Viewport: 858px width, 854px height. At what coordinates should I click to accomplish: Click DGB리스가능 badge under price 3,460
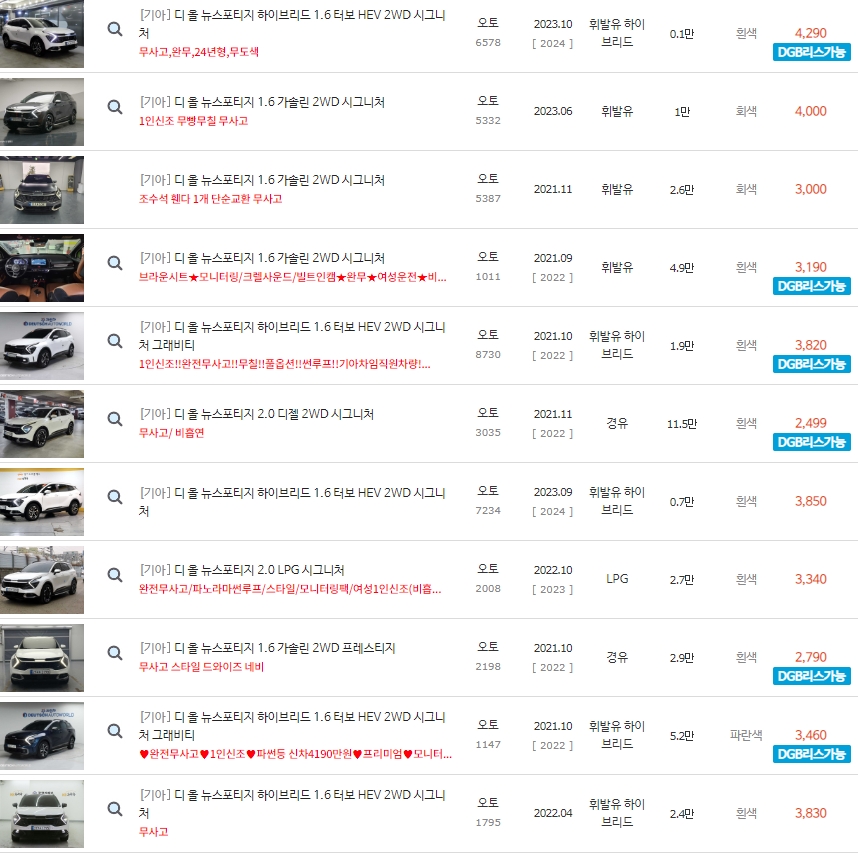[811, 754]
